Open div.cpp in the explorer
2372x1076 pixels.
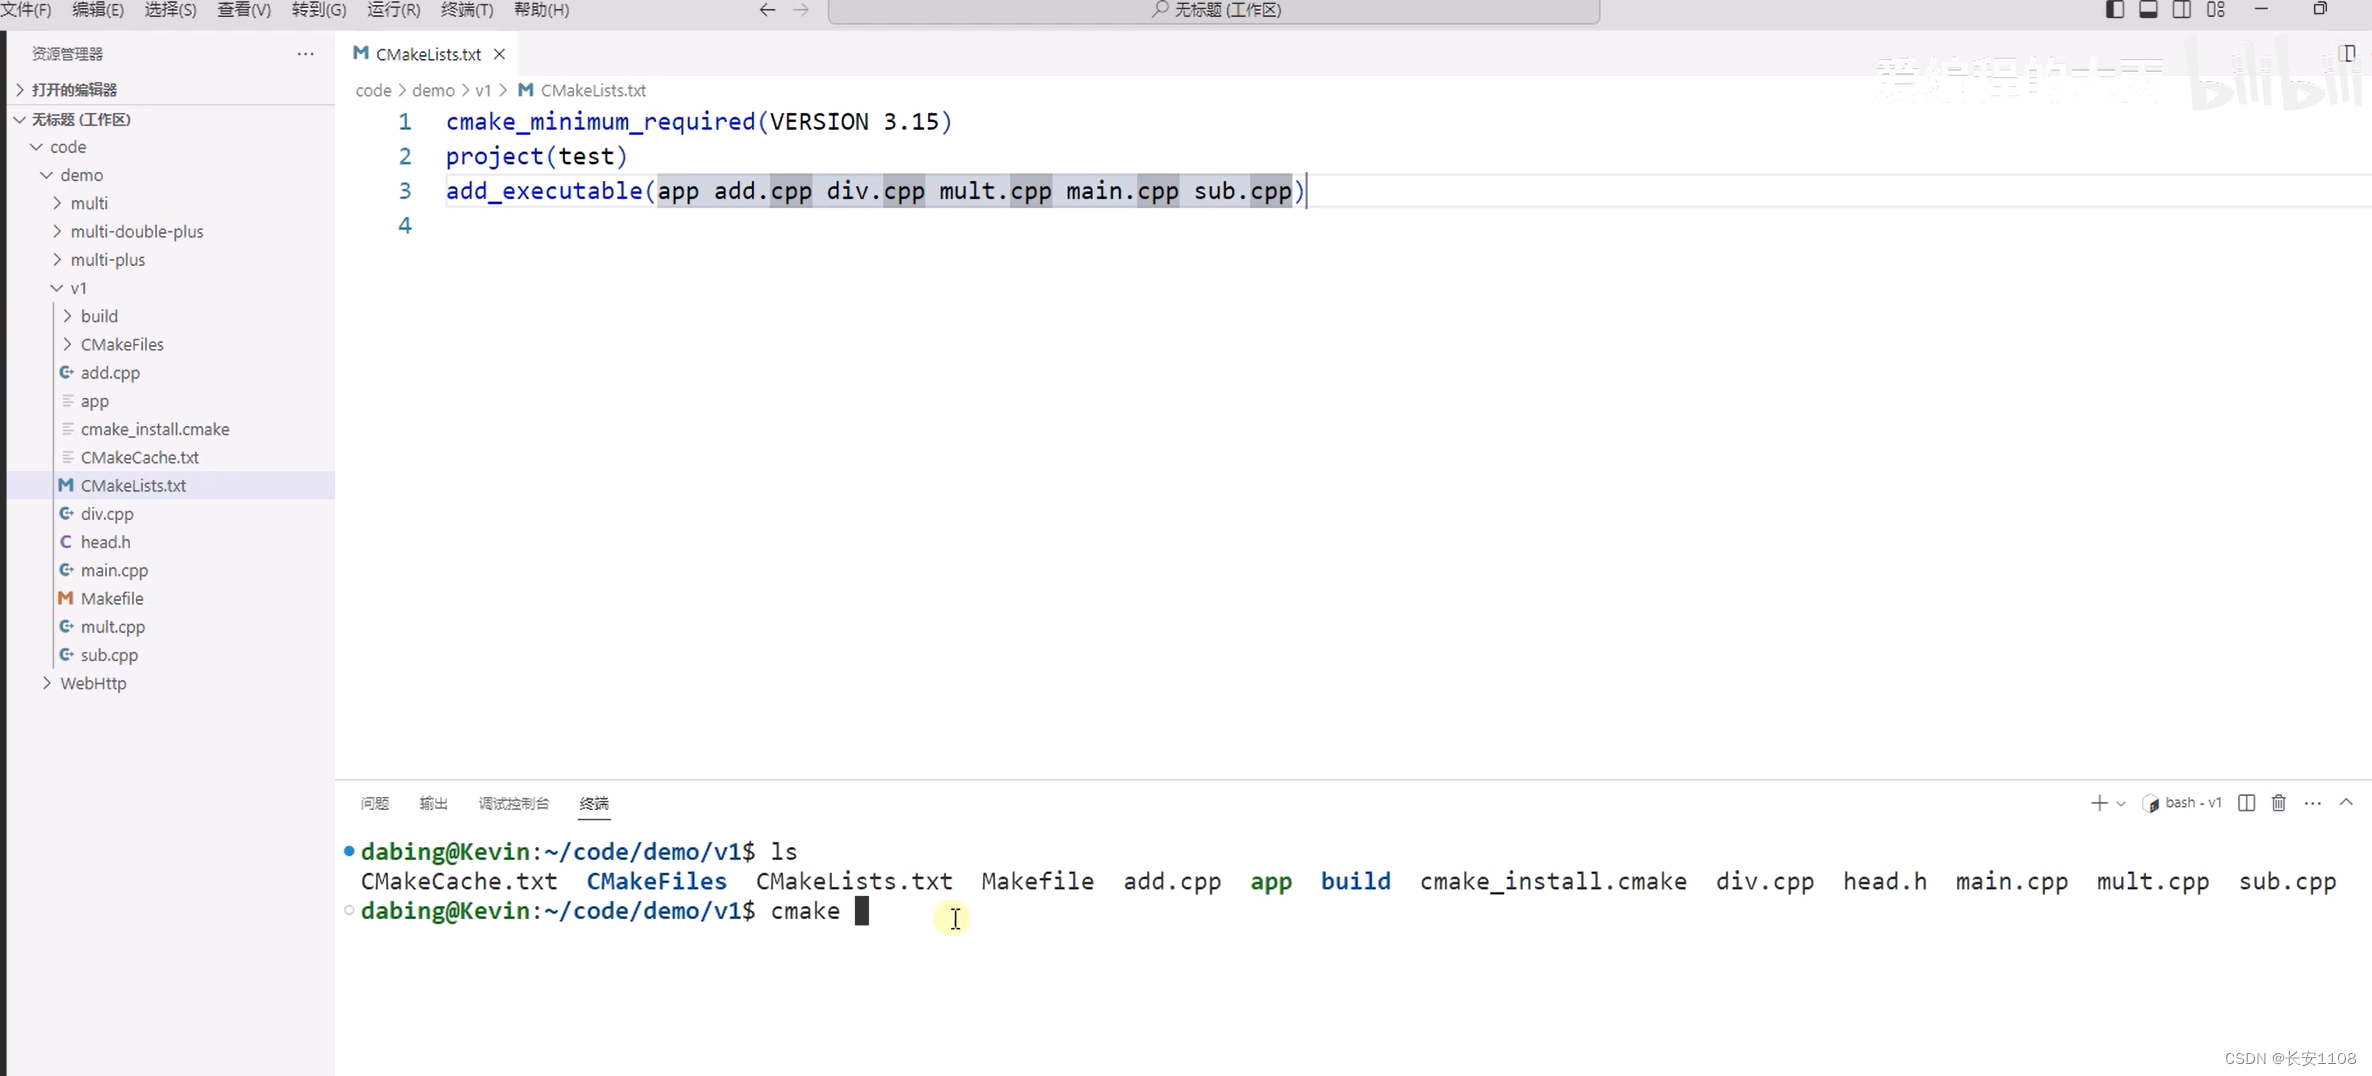tap(107, 514)
